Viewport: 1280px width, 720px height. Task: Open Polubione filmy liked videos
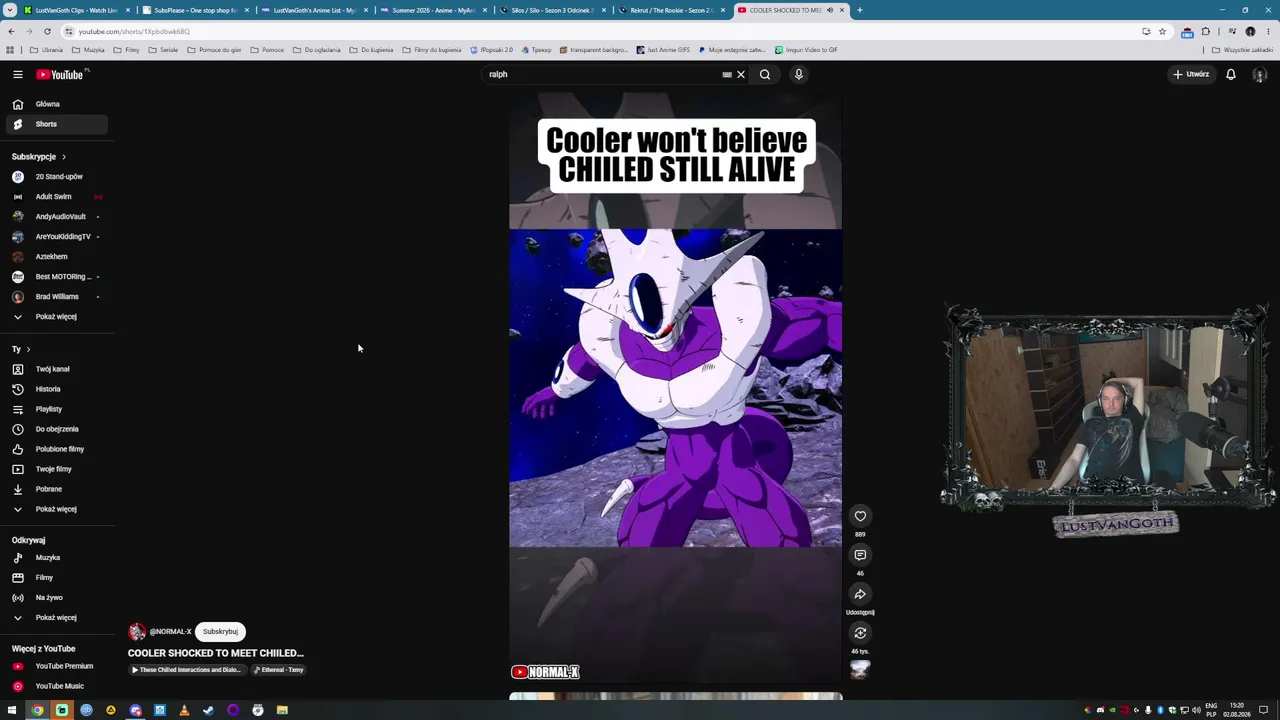pos(56,449)
